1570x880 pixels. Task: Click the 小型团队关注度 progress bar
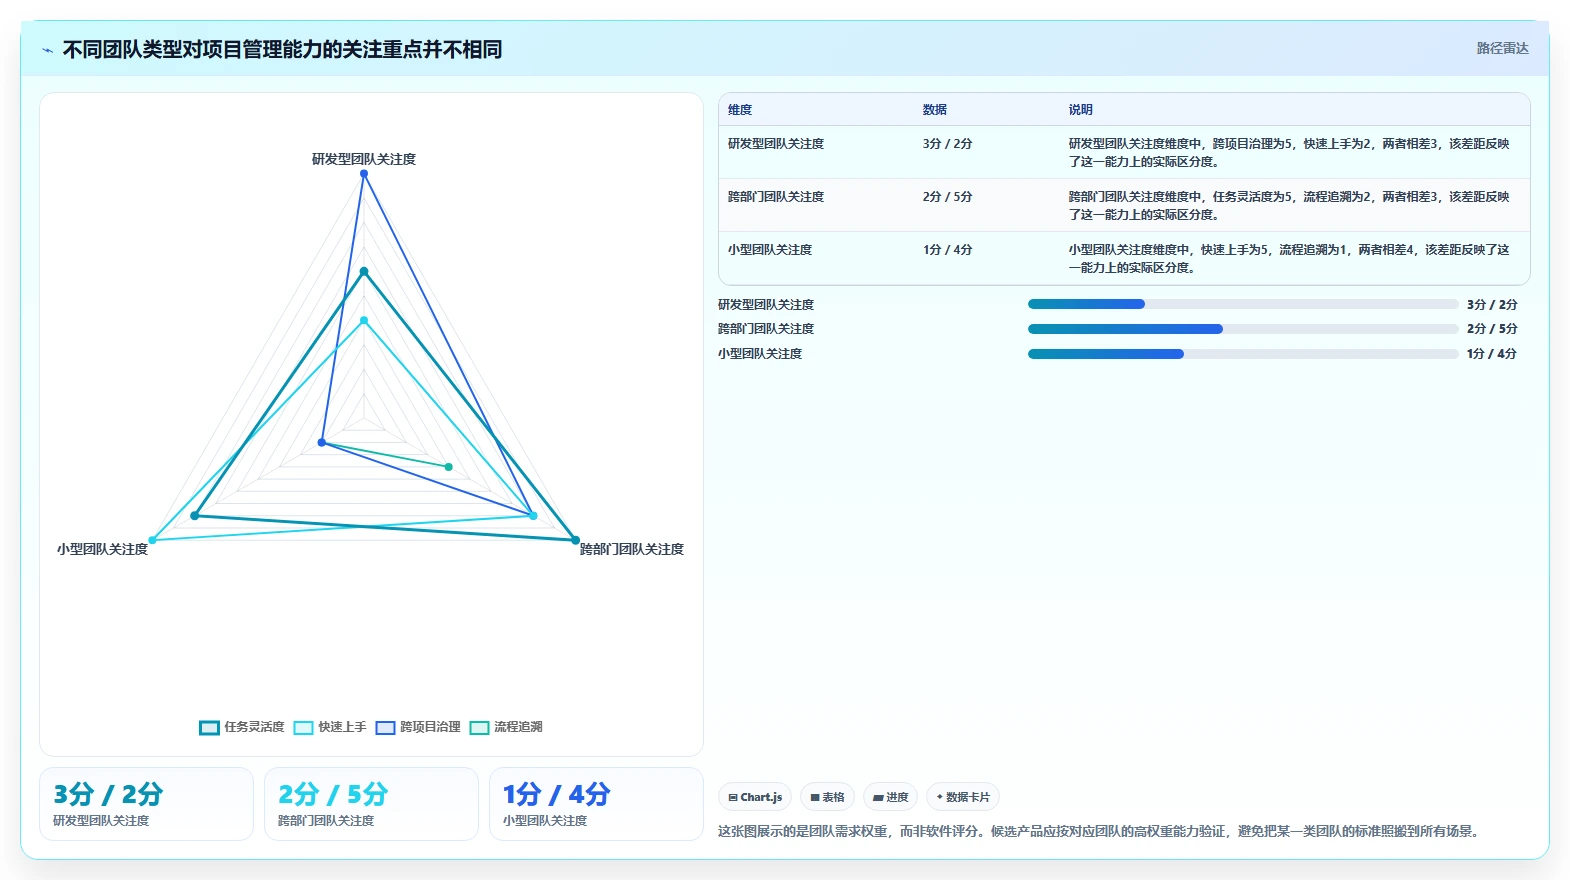point(1243,354)
